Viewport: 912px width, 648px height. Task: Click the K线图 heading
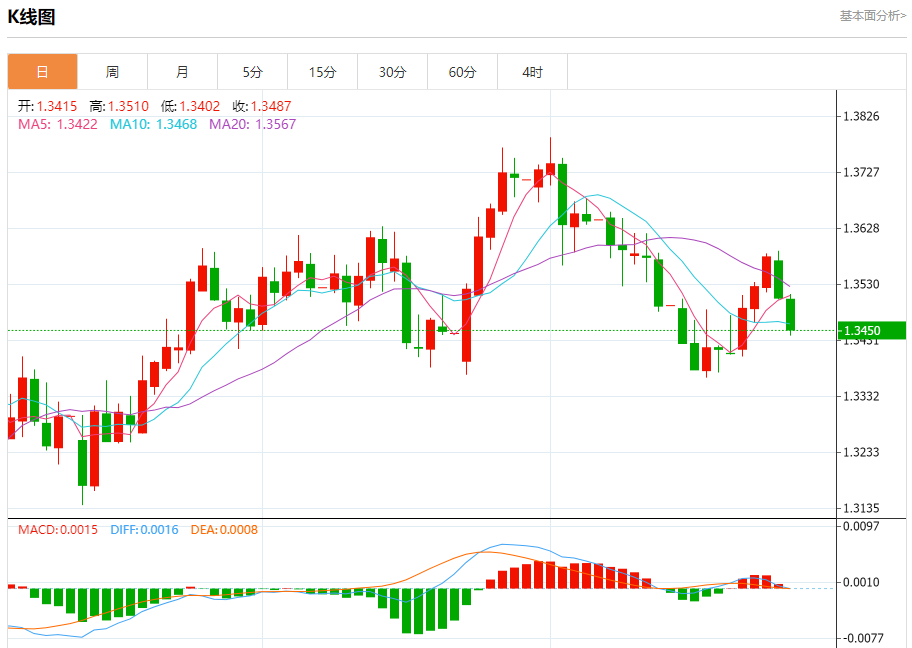click(31, 17)
